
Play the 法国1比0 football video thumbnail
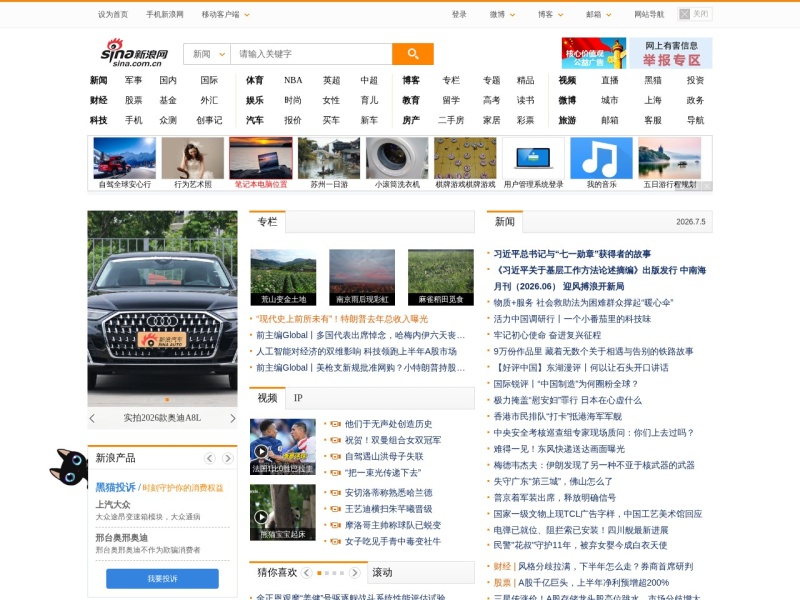[x=283, y=447]
